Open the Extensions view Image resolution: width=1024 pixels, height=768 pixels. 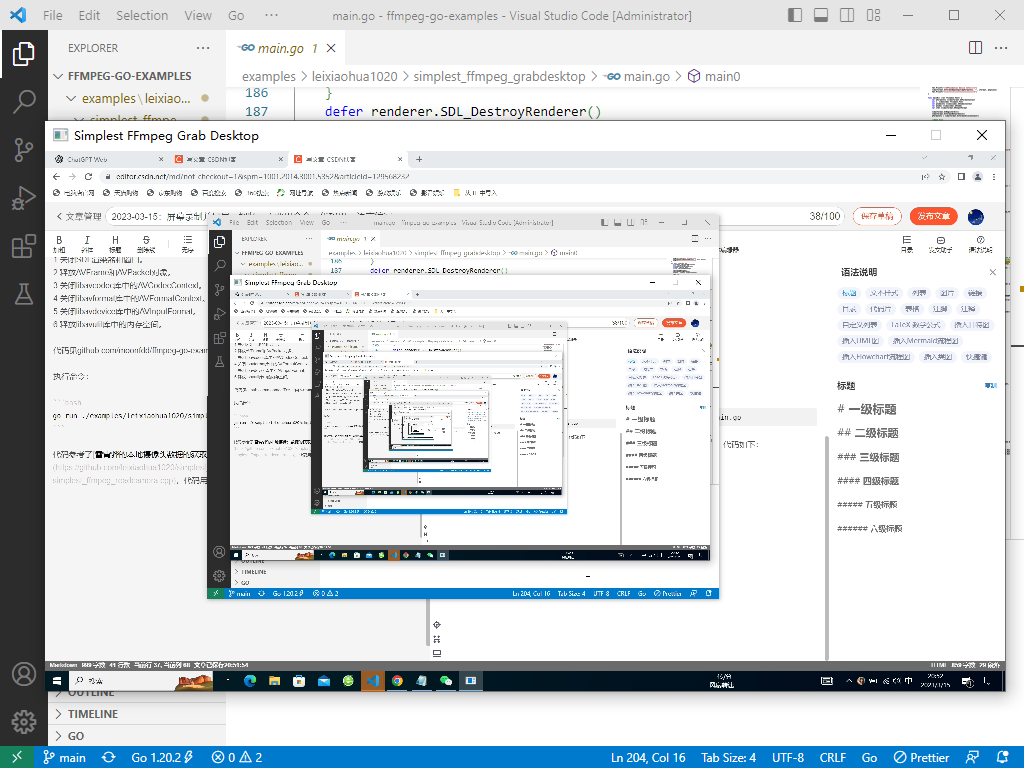tap(24, 246)
